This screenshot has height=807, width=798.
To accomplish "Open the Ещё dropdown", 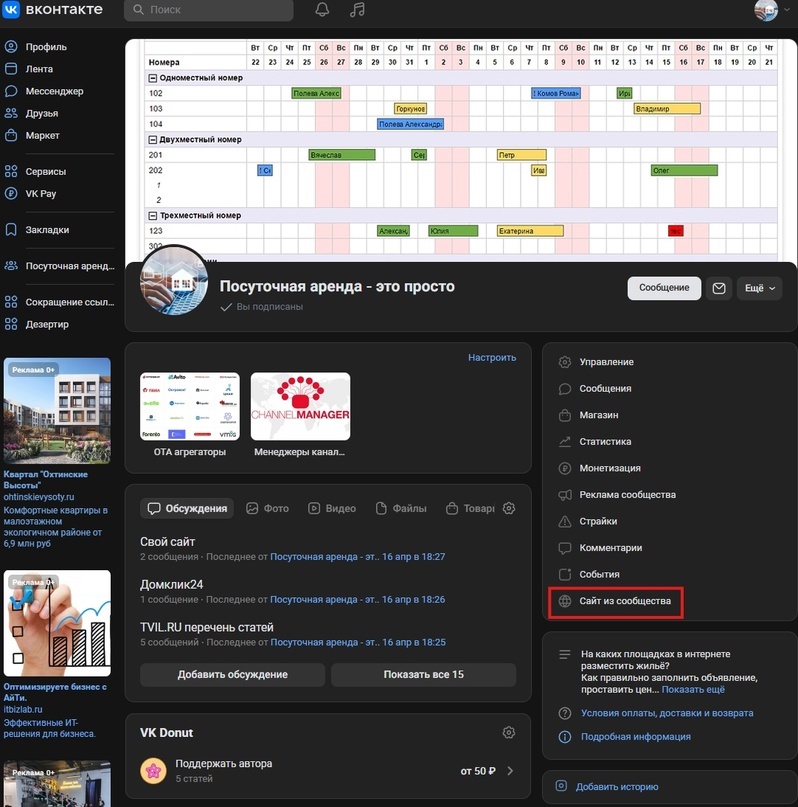I will pyautogui.click(x=759, y=288).
